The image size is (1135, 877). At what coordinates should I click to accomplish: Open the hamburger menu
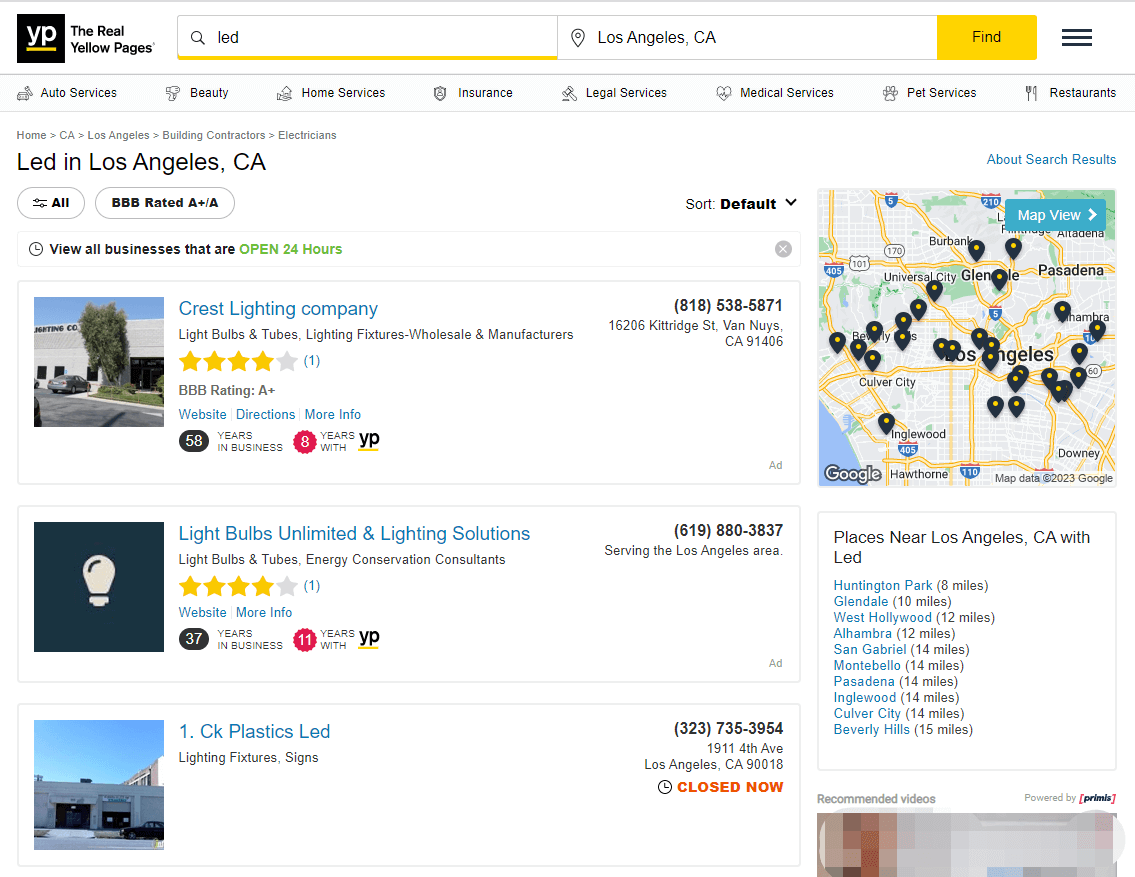pyautogui.click(x=1076, y=38)
